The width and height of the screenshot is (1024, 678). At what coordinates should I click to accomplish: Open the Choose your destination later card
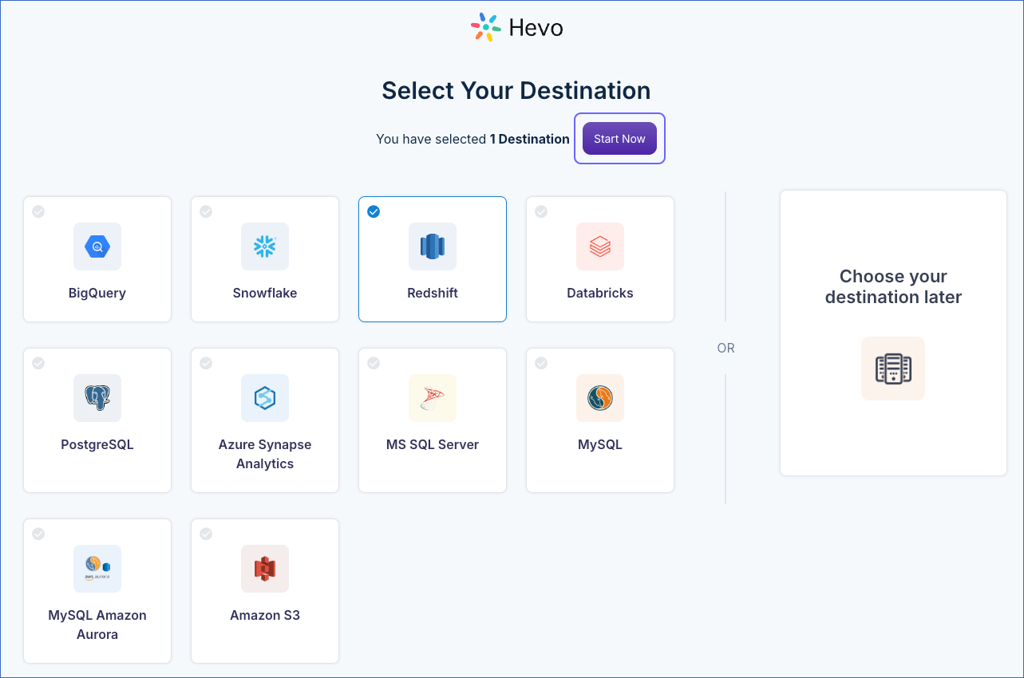click(893, 333)
